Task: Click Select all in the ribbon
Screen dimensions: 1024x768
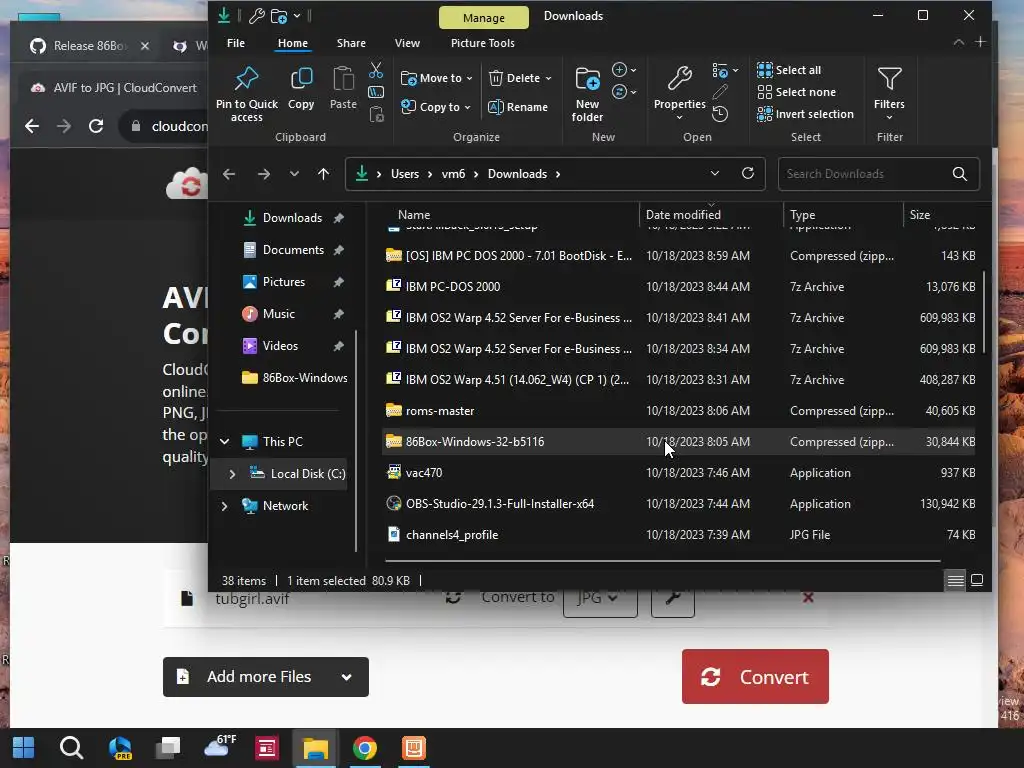Action: (789, 70)
